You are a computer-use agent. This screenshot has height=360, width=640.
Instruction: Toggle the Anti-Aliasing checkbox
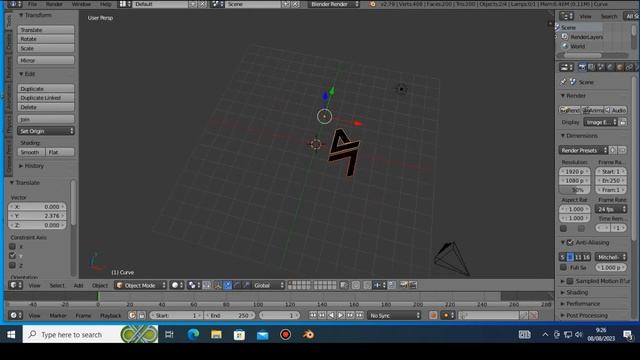pos(570,242)
